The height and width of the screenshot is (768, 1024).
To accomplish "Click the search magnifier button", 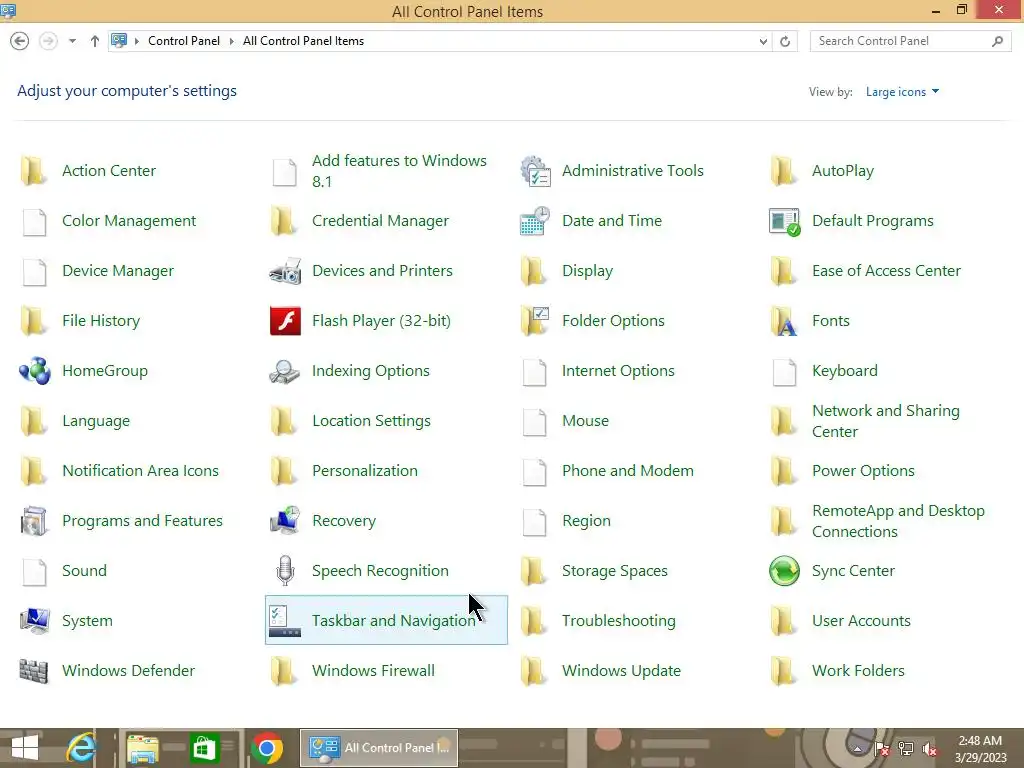I will tap(997, 41).
